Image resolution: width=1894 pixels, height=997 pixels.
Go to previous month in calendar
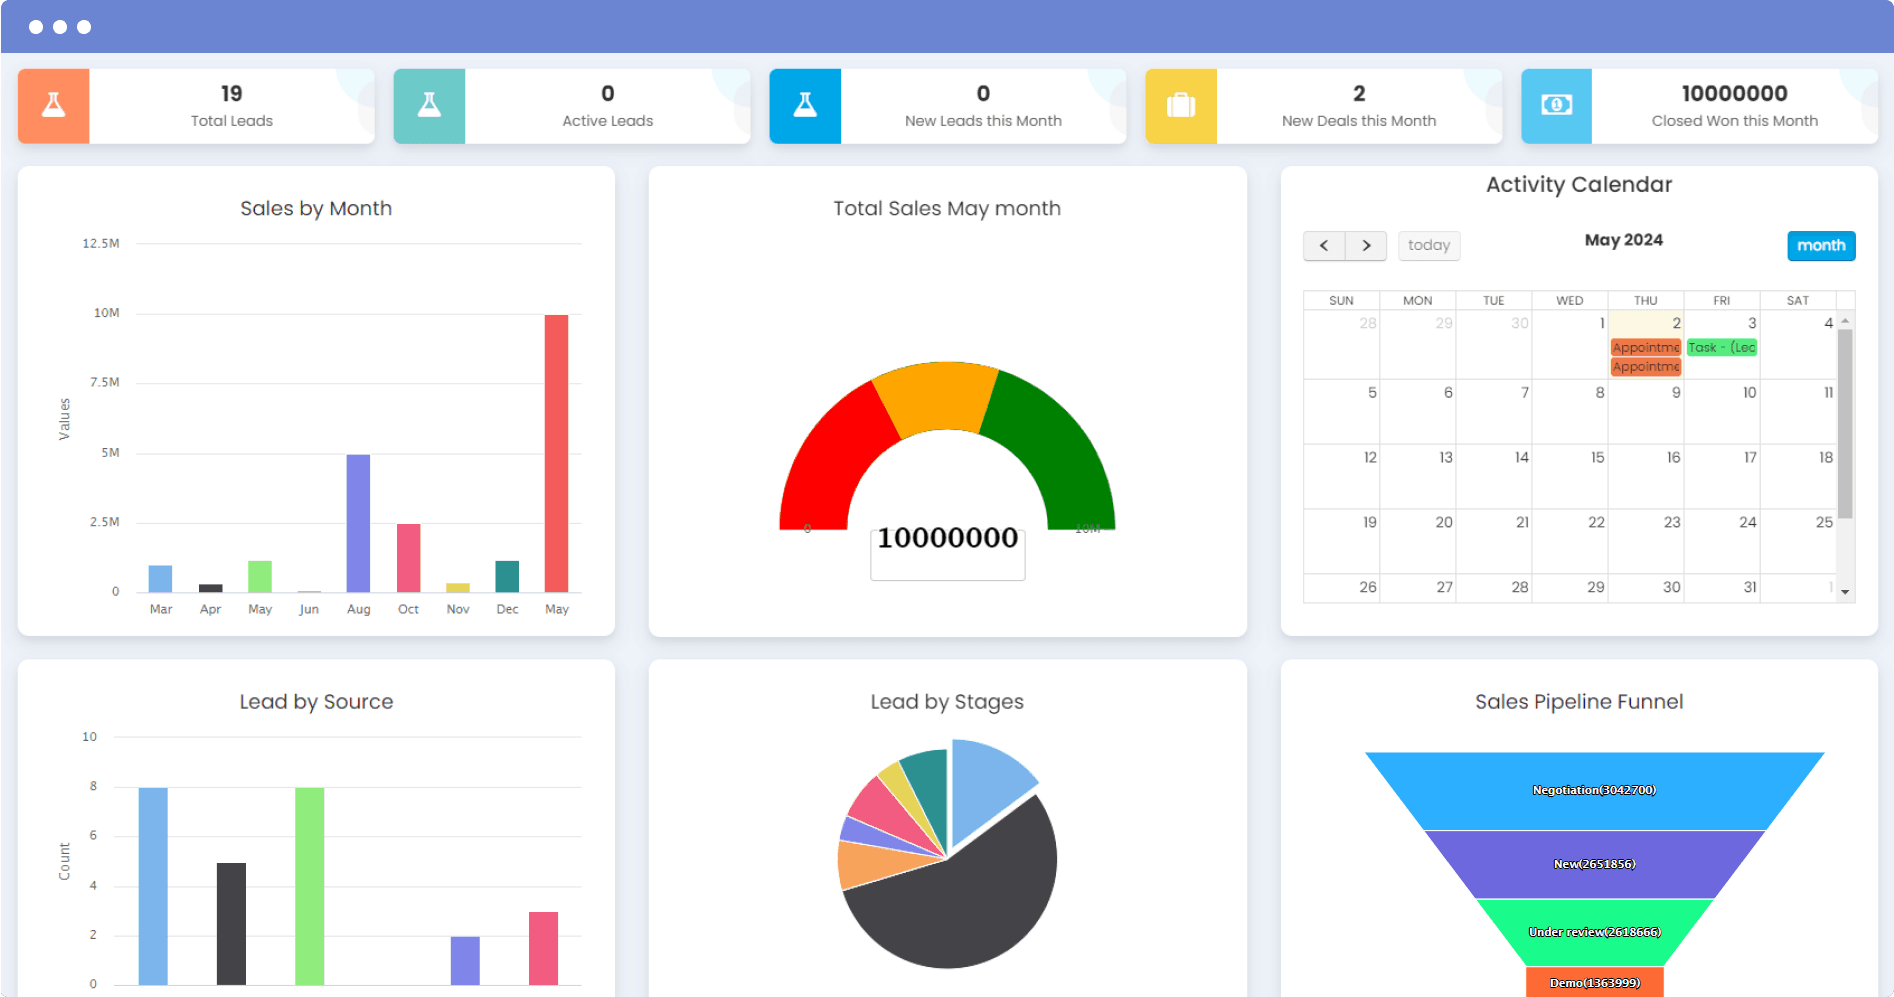[1324, 246]
